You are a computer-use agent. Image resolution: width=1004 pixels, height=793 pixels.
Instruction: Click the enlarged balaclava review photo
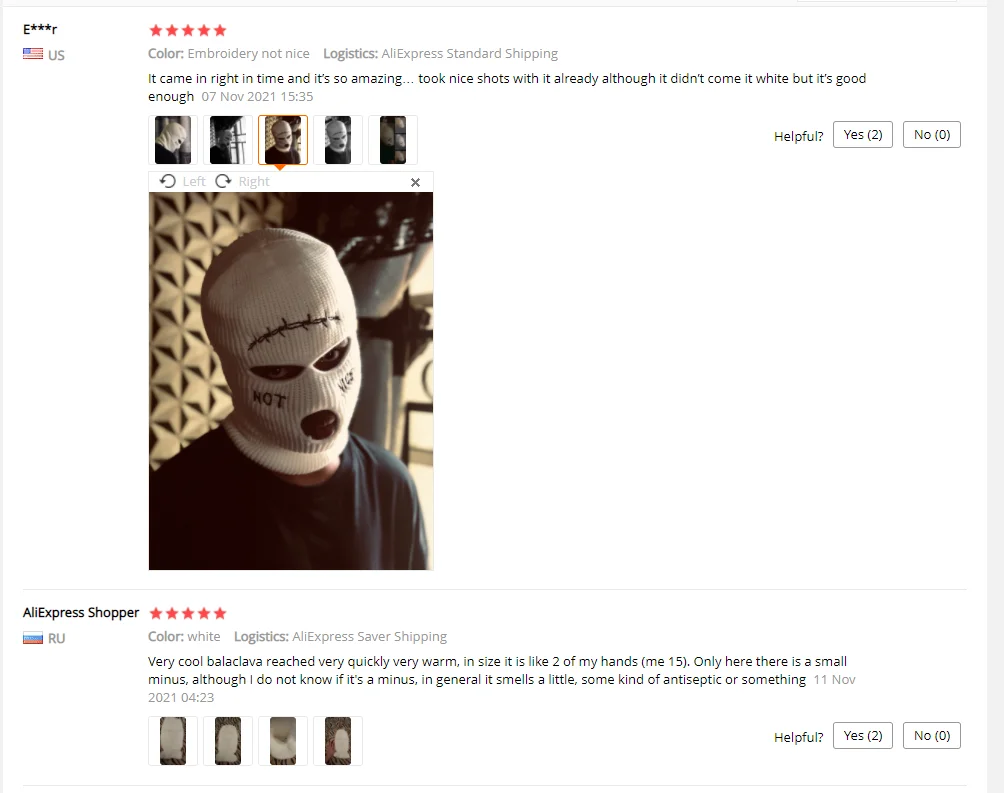click(x=291, y=381)
